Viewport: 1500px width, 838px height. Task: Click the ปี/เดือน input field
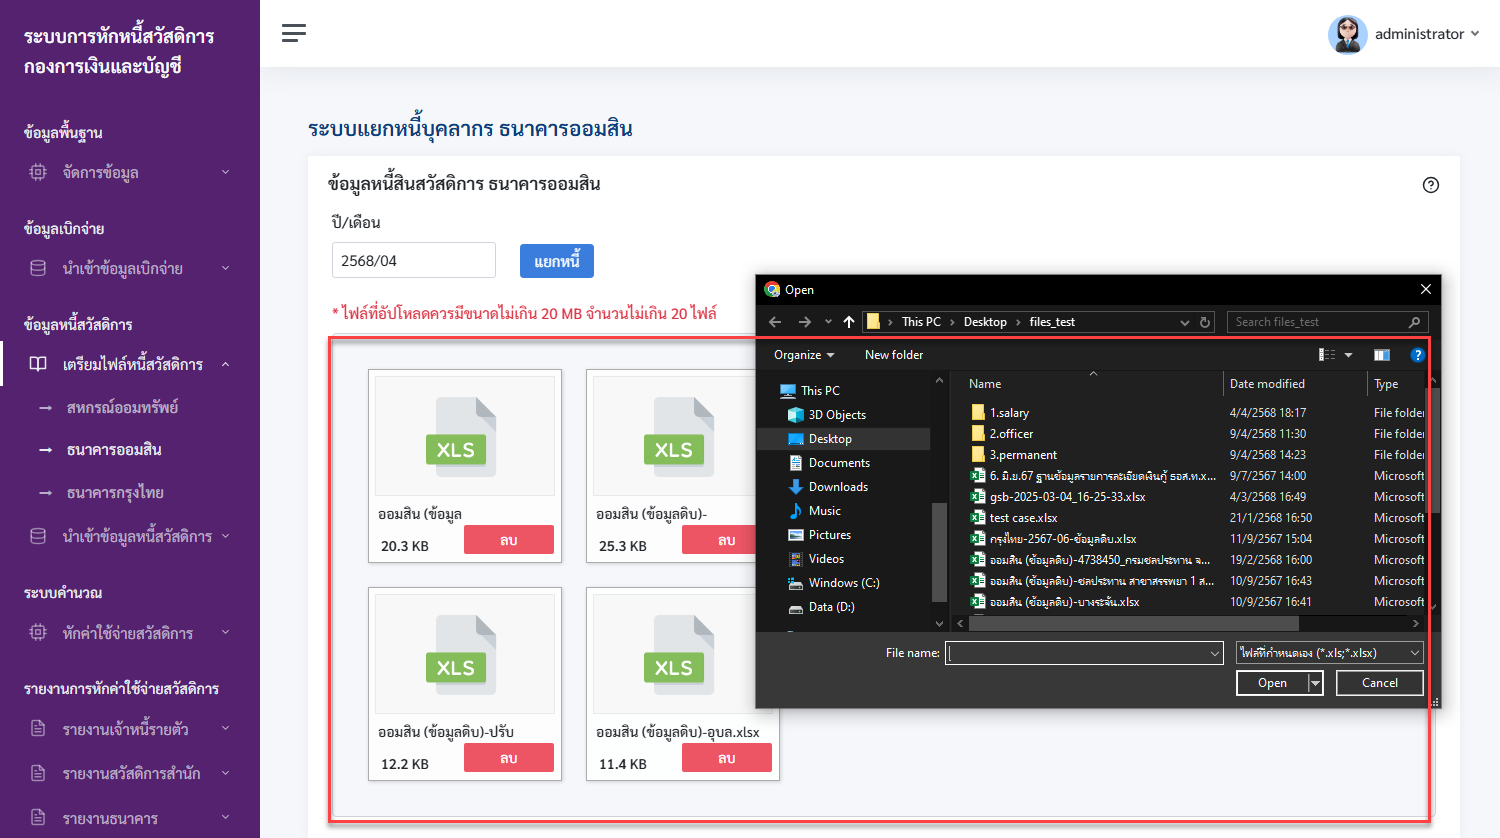pyautogui.click(x=414, y=260)
